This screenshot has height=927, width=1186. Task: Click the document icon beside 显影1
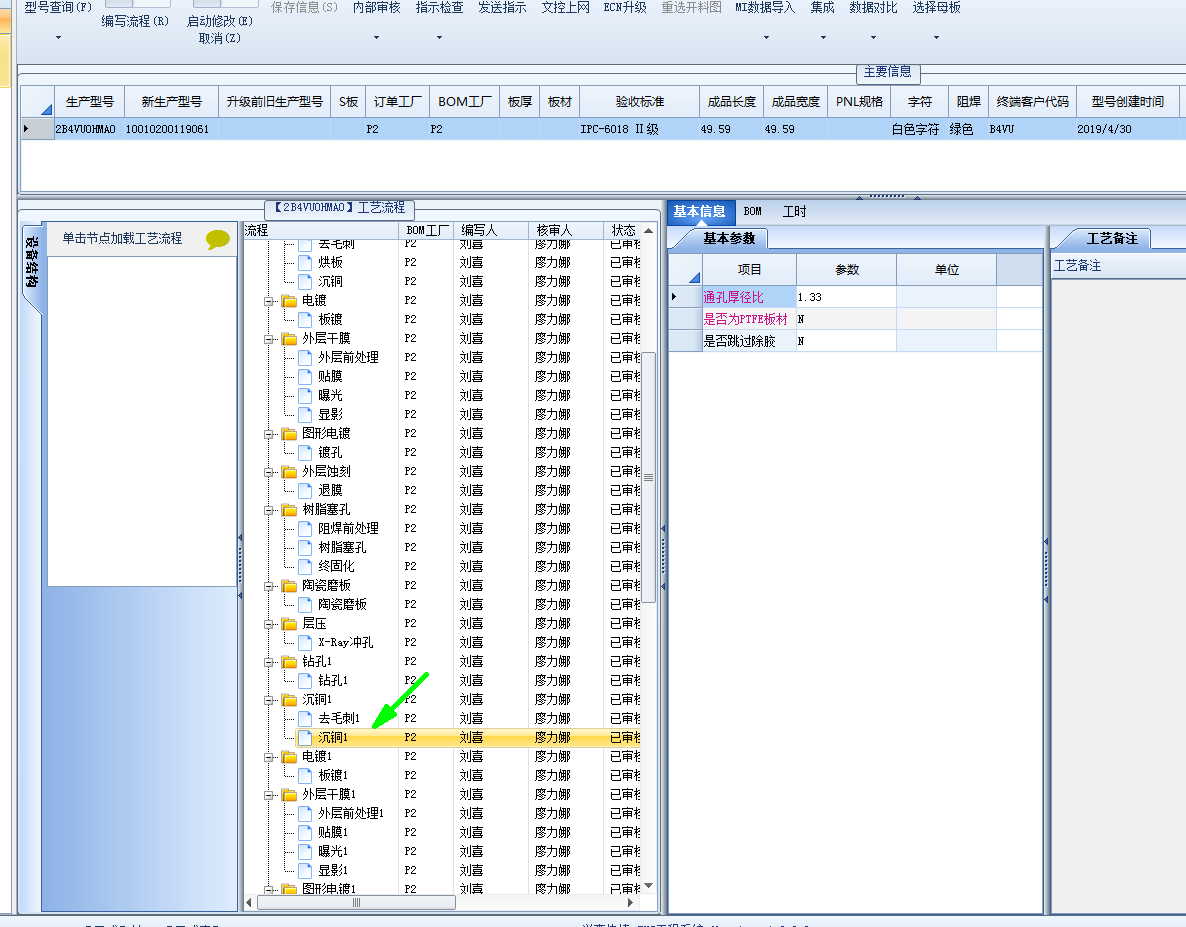click(x=305, y=870)
